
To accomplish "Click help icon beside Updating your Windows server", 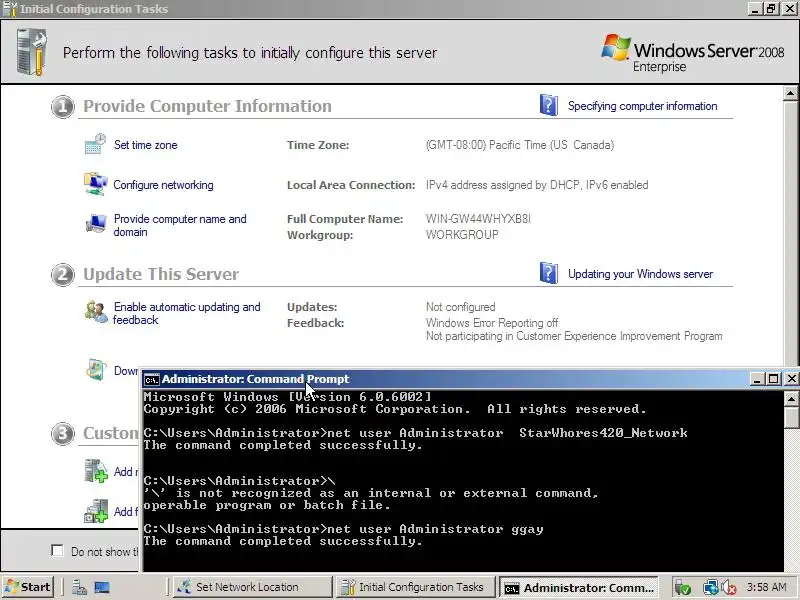I will (x=548, y=273).
